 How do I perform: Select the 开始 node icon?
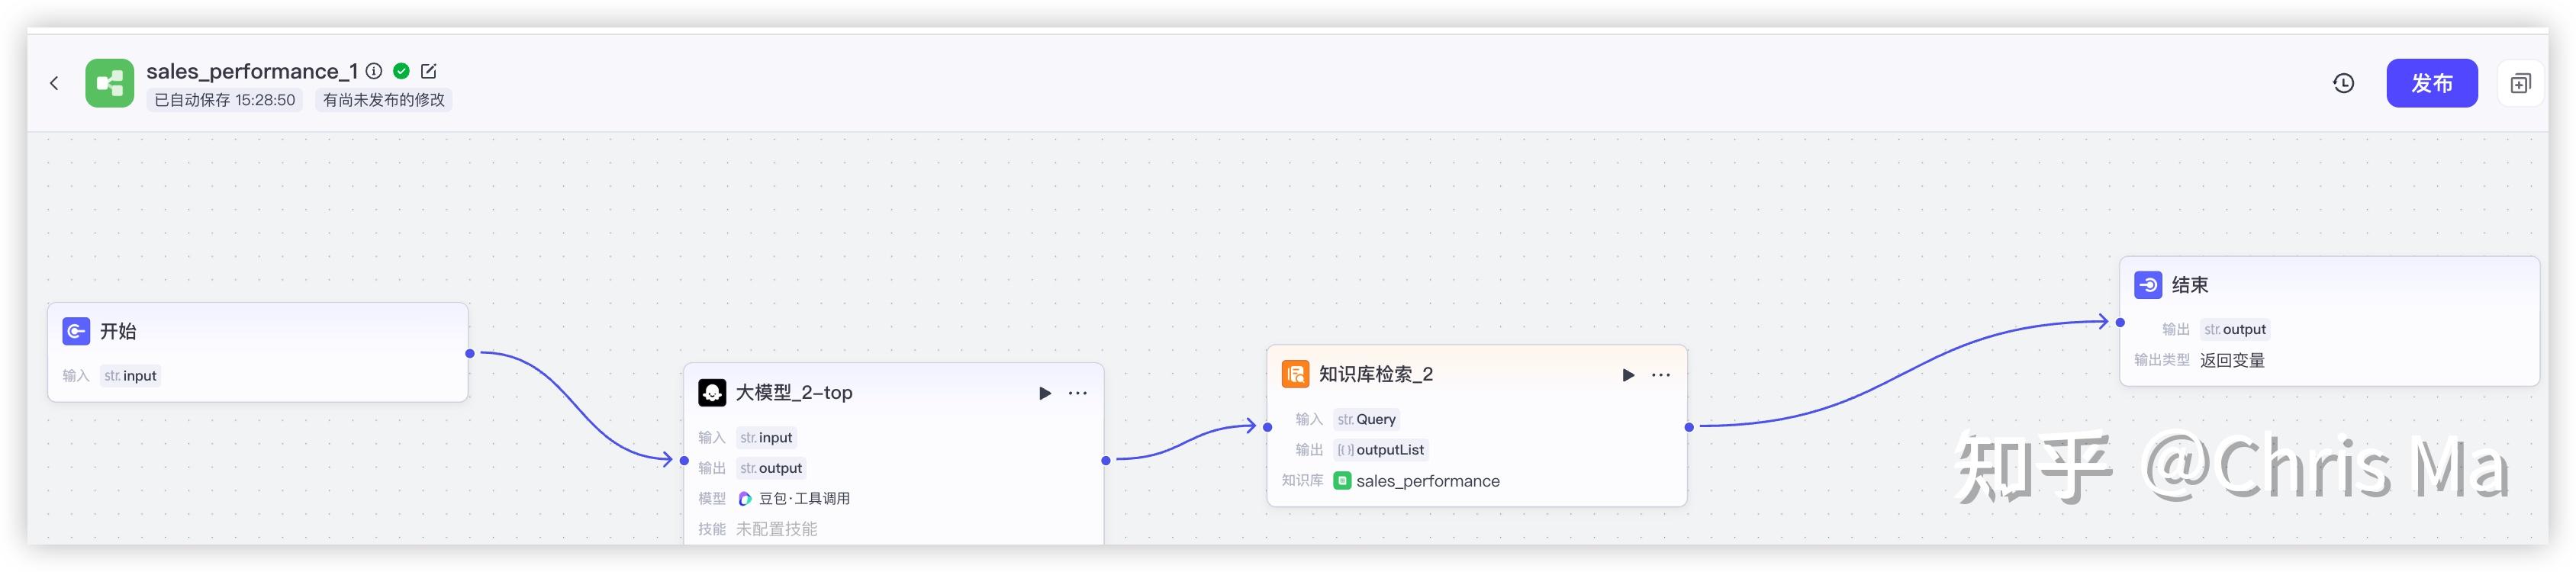tap(76, 331)
